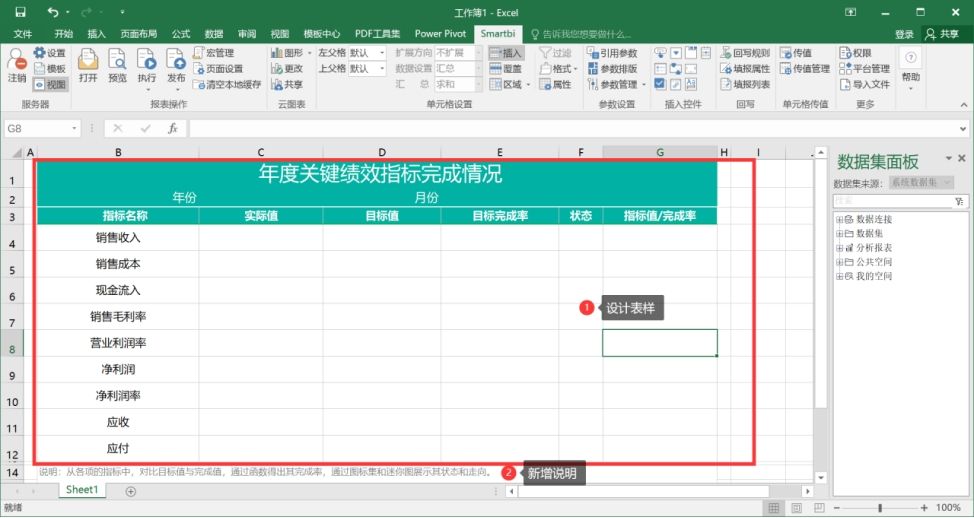Open the 设置 gear settings
This screenshot has height=518, width=974.
[x=49, y=53]
